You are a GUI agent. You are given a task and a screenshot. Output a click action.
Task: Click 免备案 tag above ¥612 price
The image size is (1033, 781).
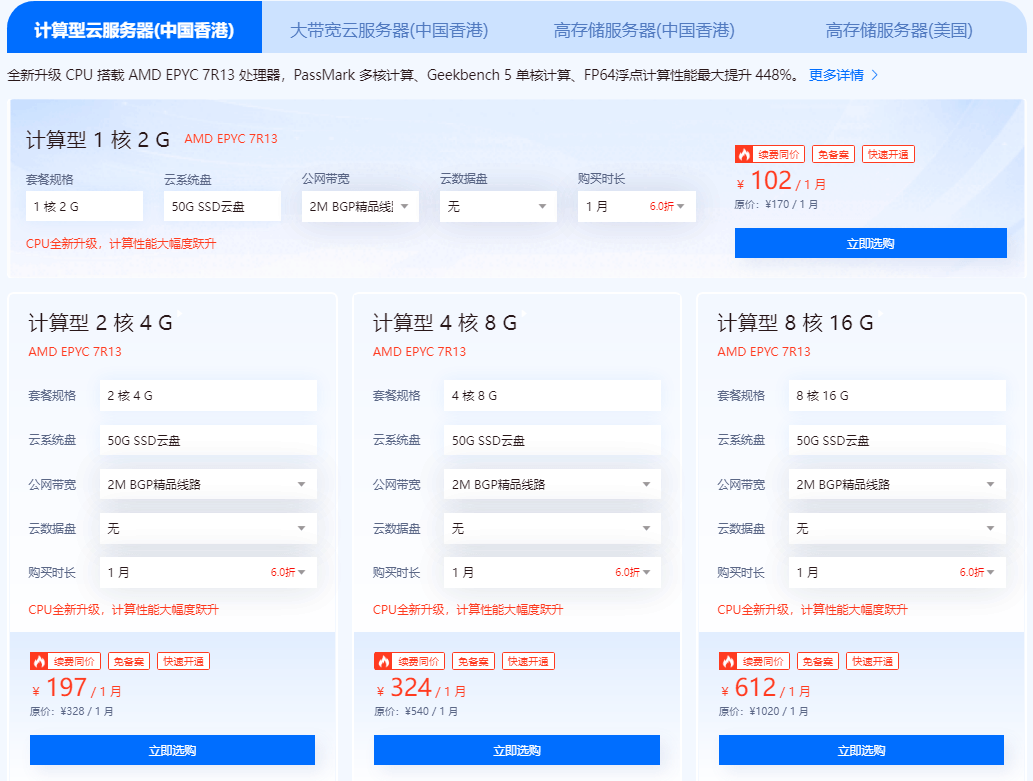[818, 661]
